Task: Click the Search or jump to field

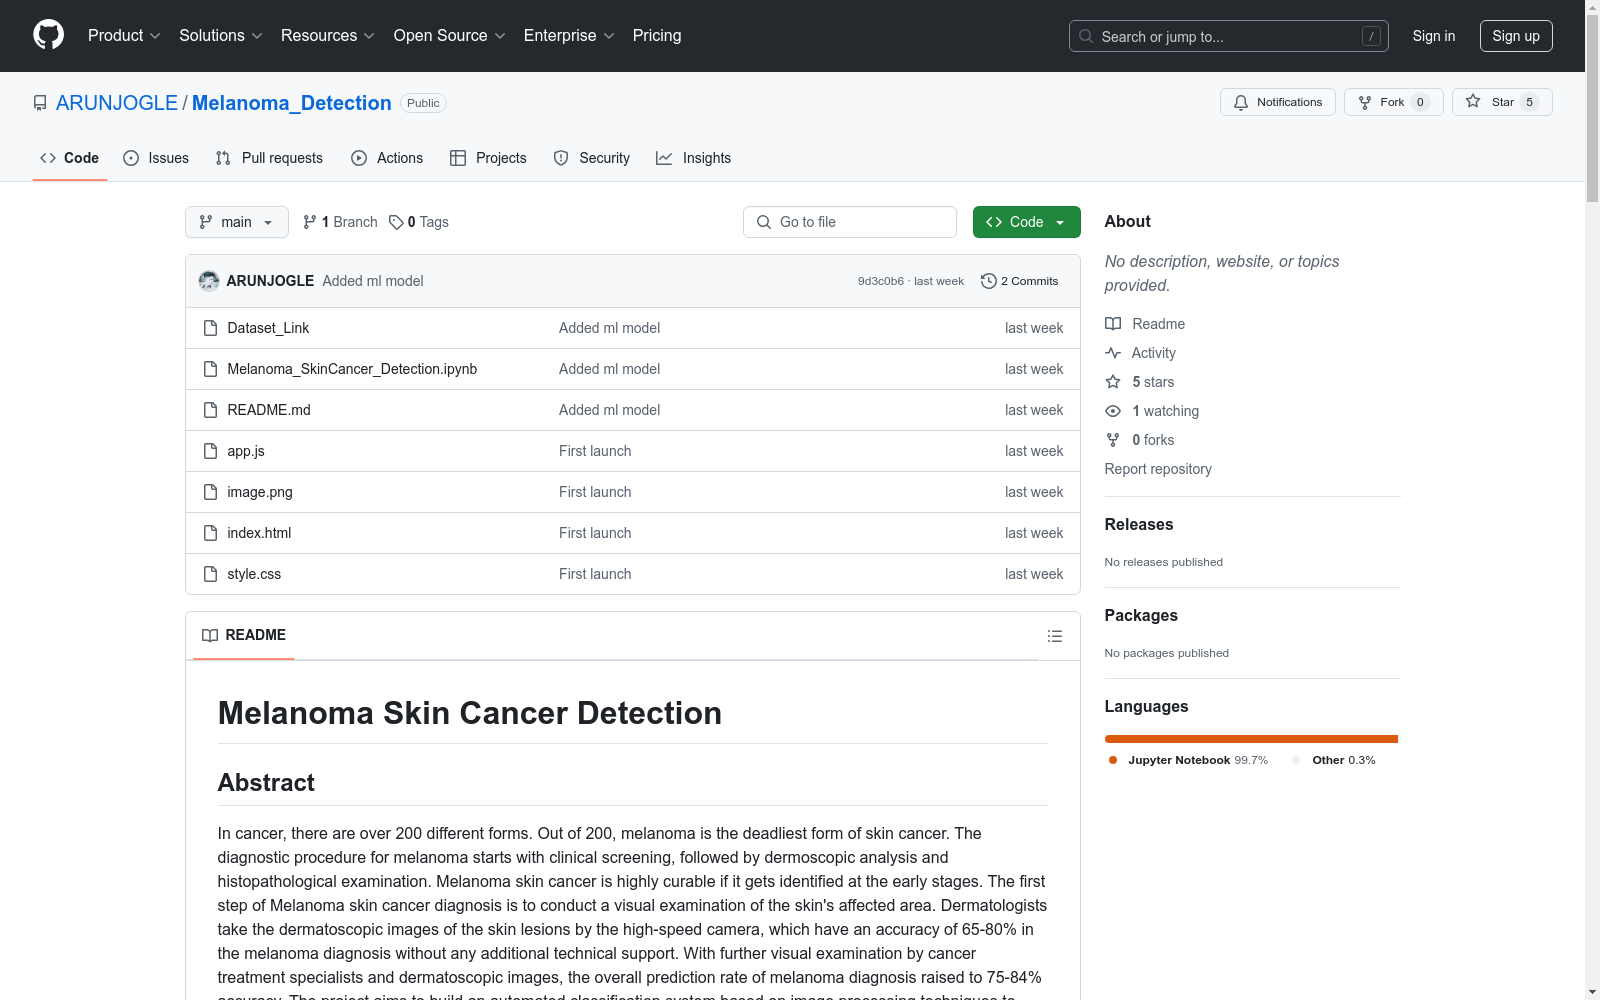Action: coord(1229,36)
